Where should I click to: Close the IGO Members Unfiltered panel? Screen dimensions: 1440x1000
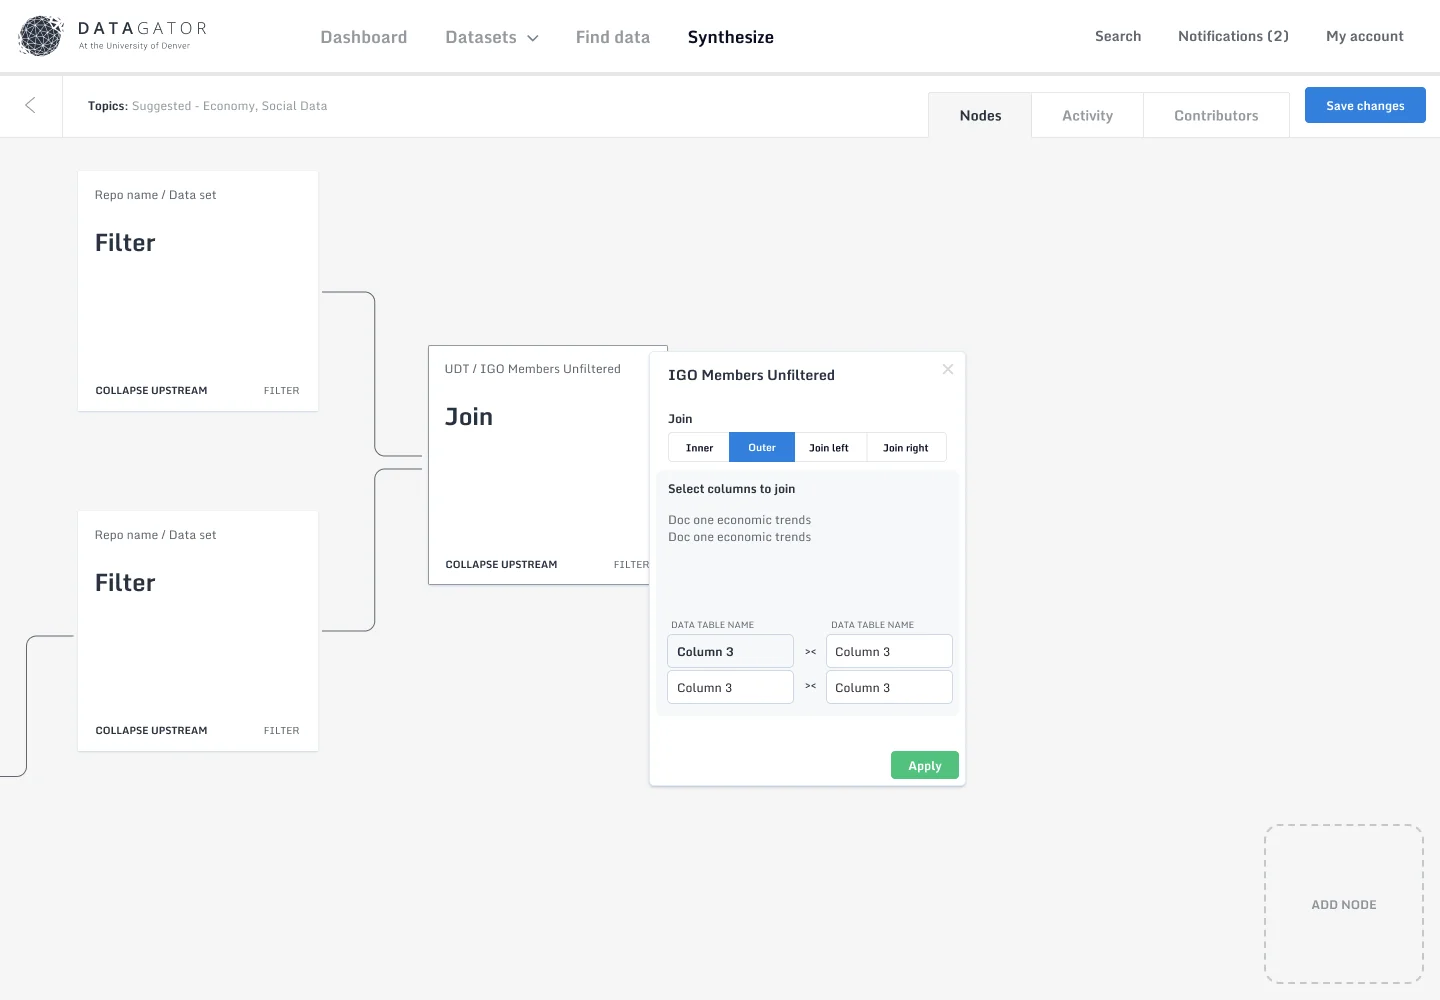[947, 369]
